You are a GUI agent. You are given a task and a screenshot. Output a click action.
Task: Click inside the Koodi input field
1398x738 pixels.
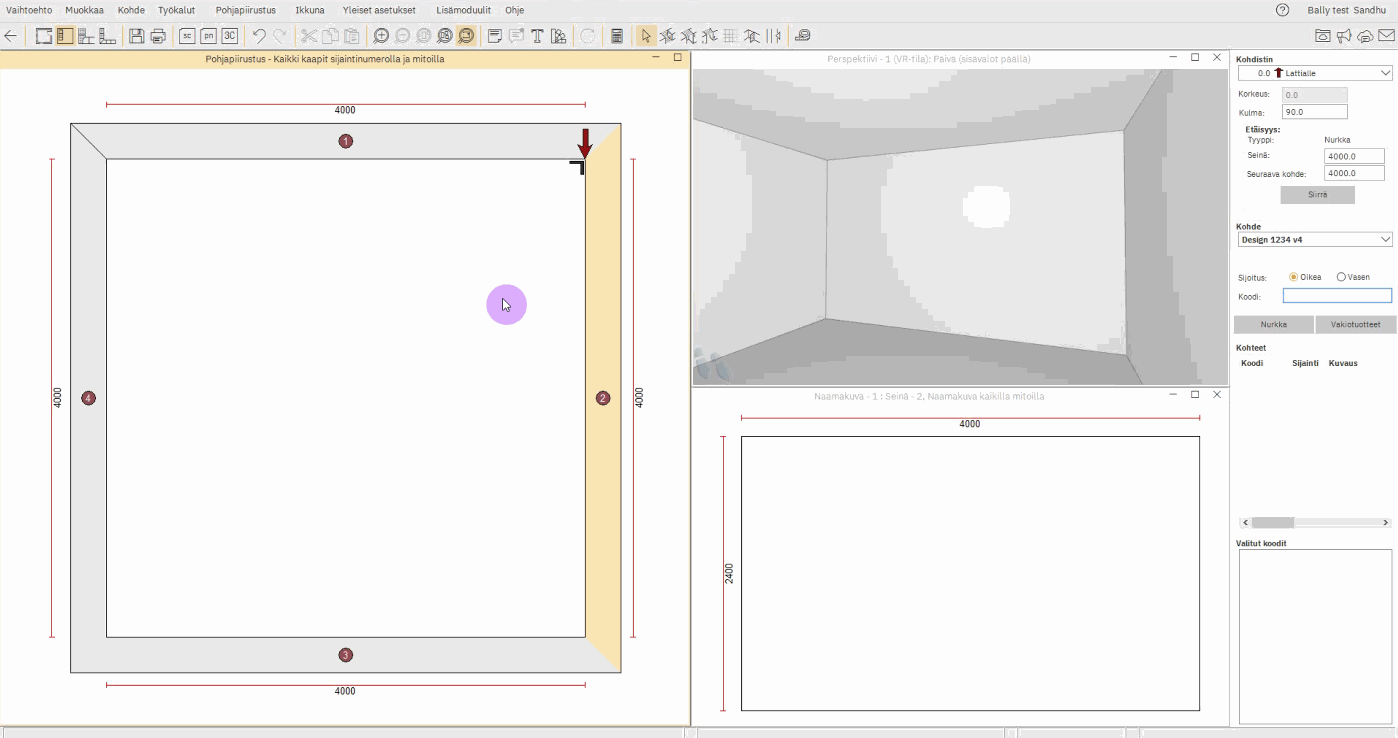coord(1337,295)
